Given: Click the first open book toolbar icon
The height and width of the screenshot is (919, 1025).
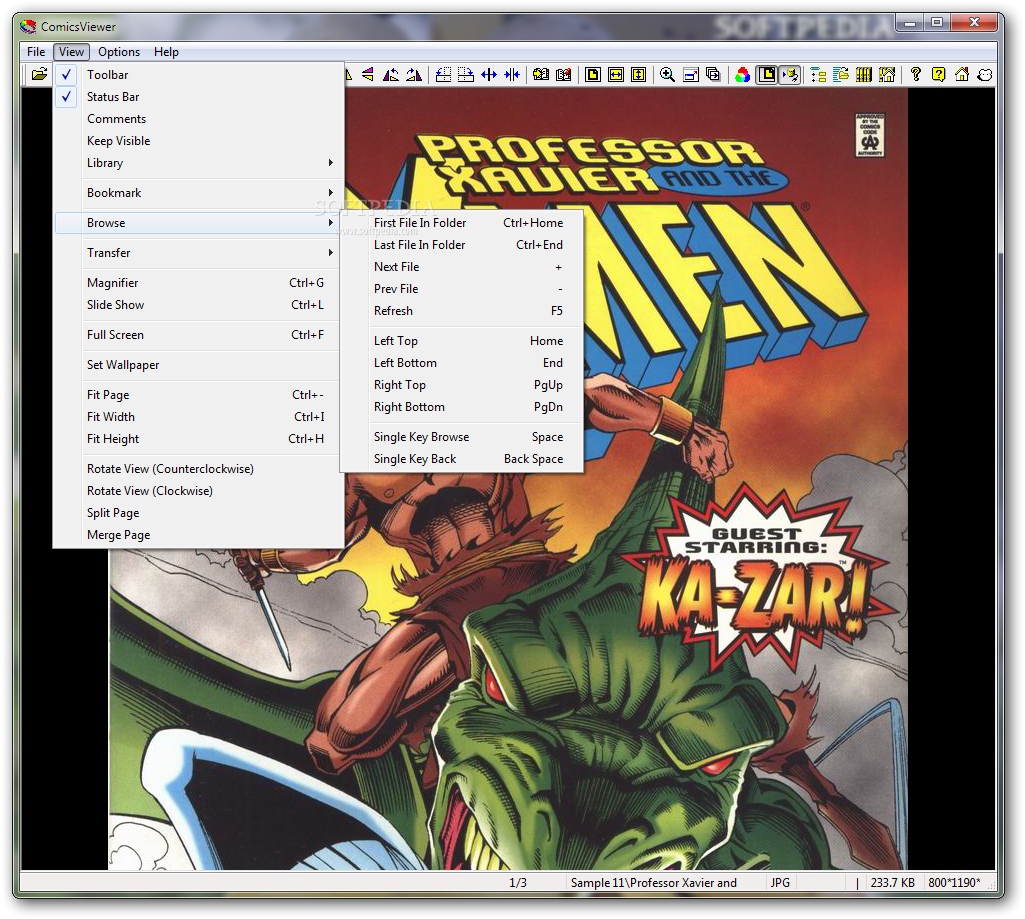Looking at the screenshot, I should click(541, 75).
